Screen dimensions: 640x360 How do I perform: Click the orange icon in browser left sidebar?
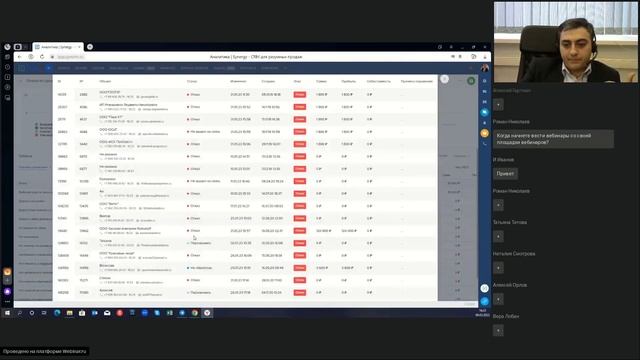7,271
